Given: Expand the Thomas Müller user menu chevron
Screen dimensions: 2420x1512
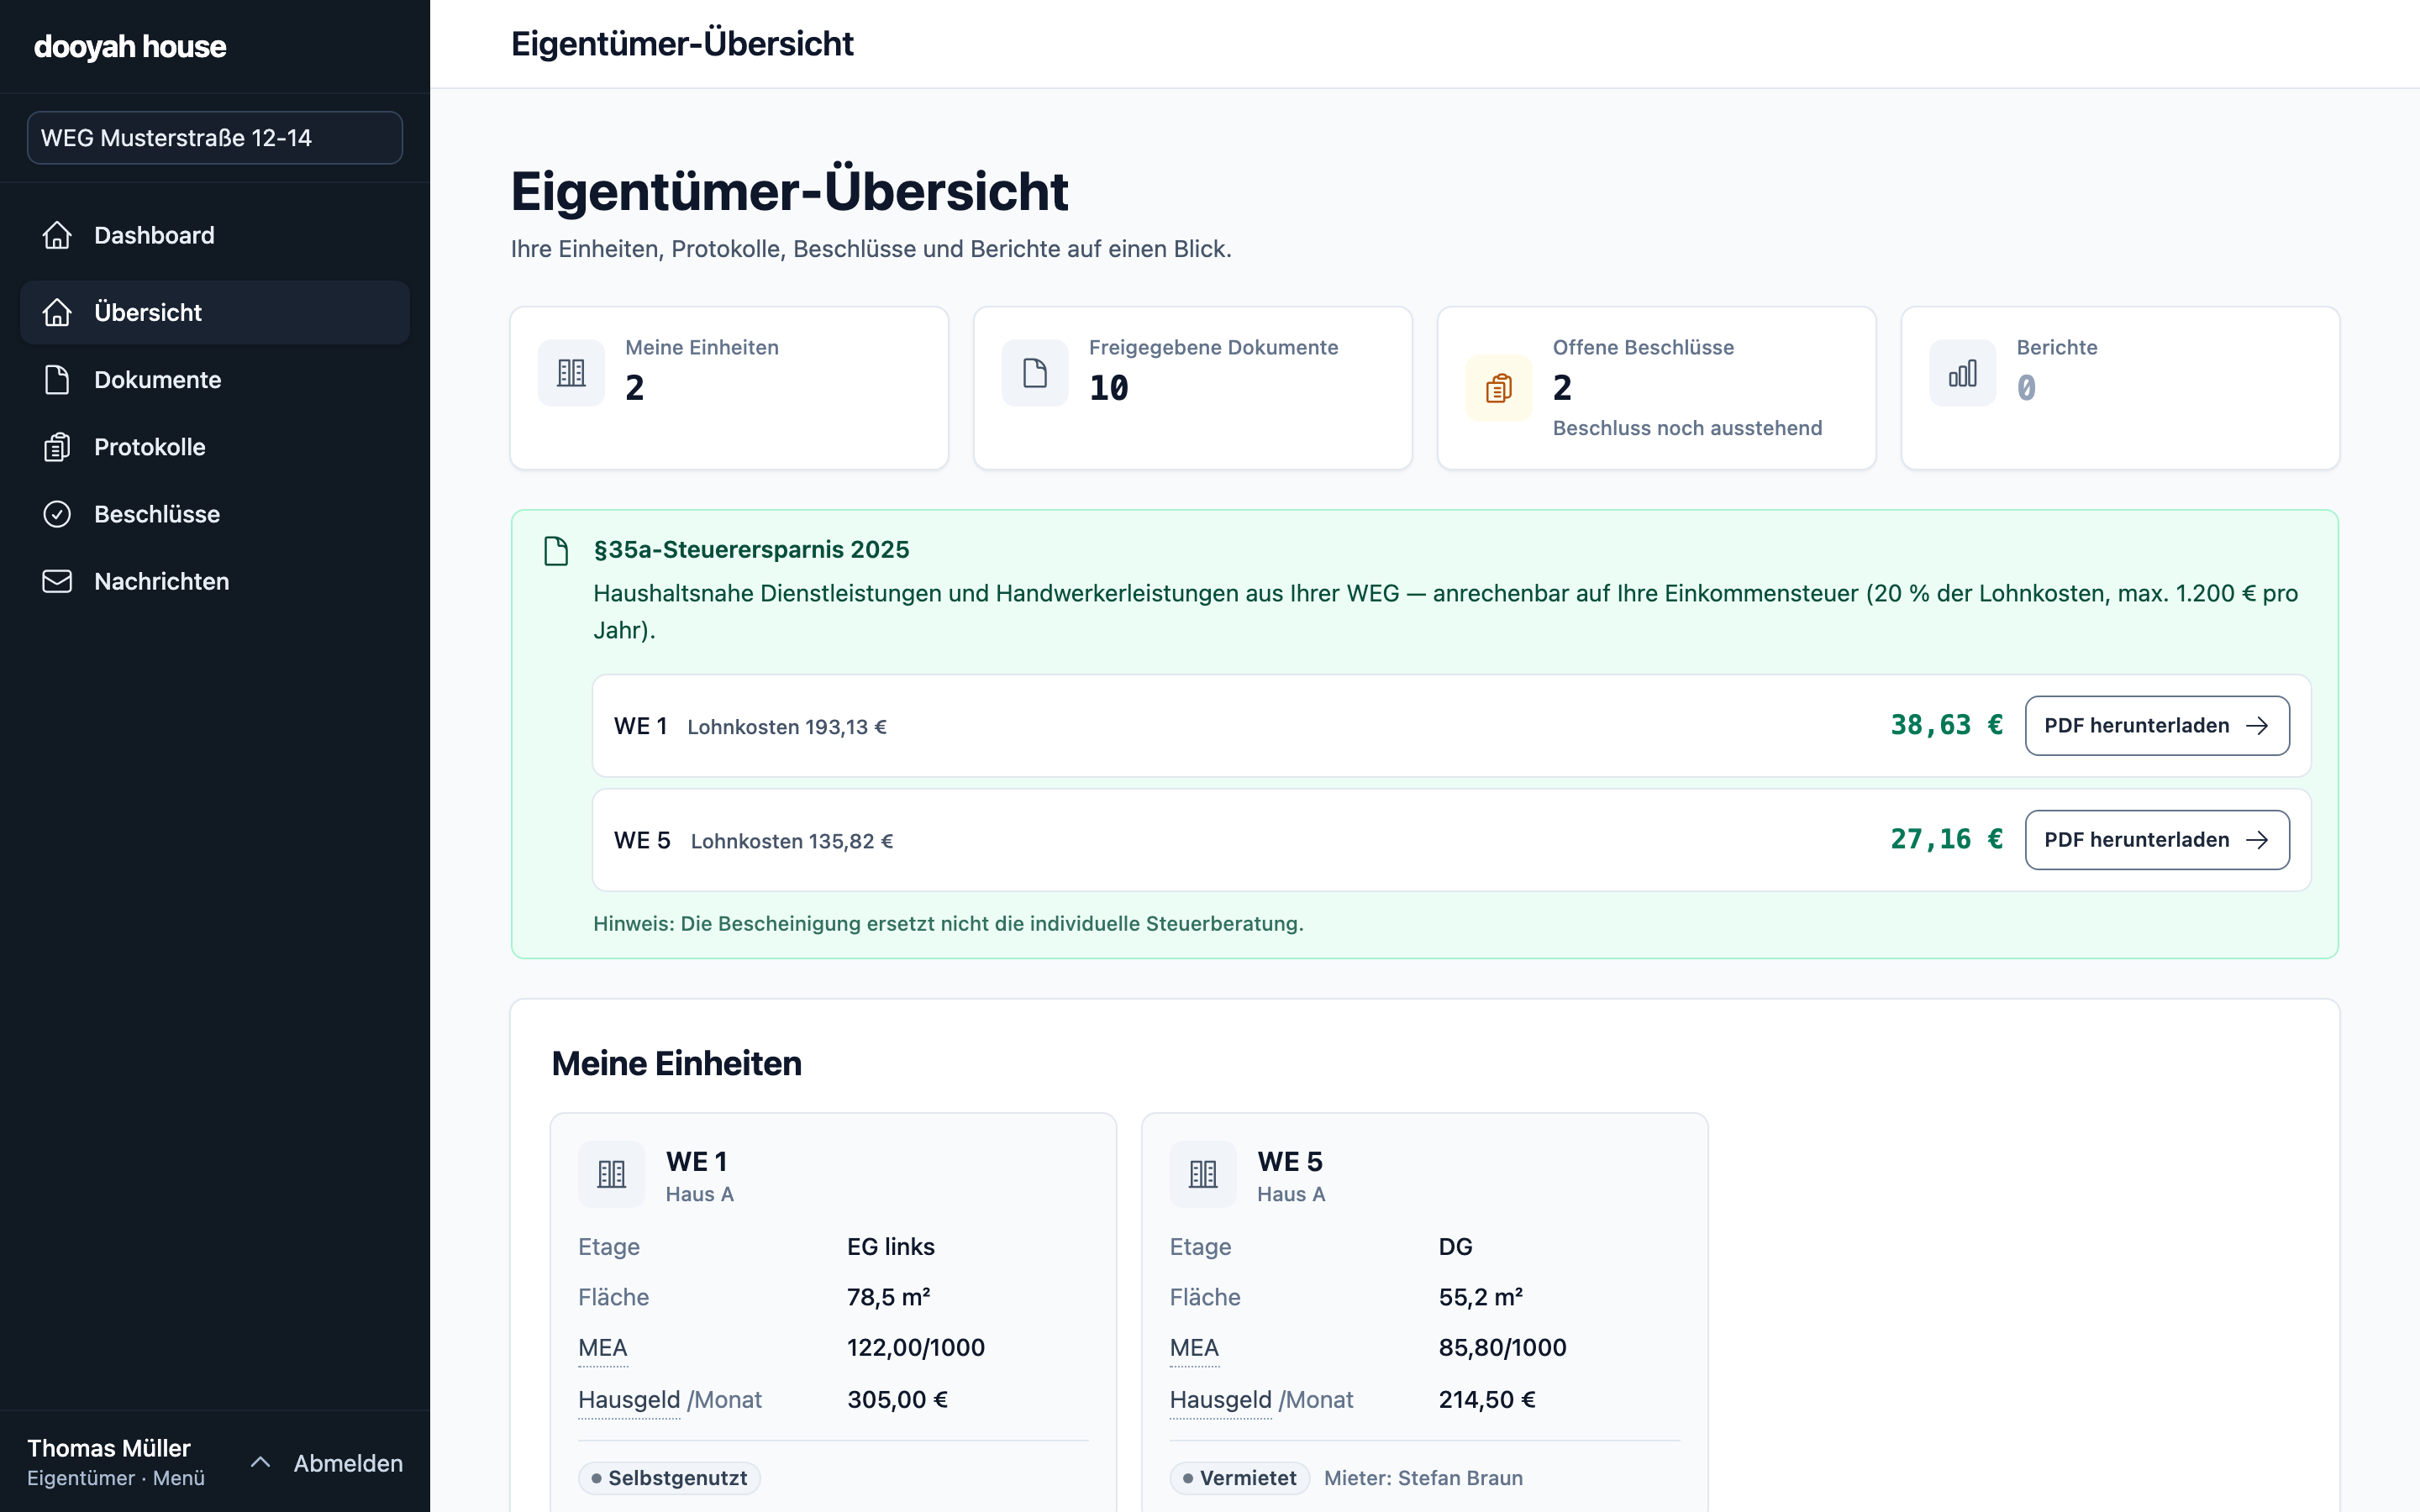Looking at the screenshot, I should [260, 1462].
